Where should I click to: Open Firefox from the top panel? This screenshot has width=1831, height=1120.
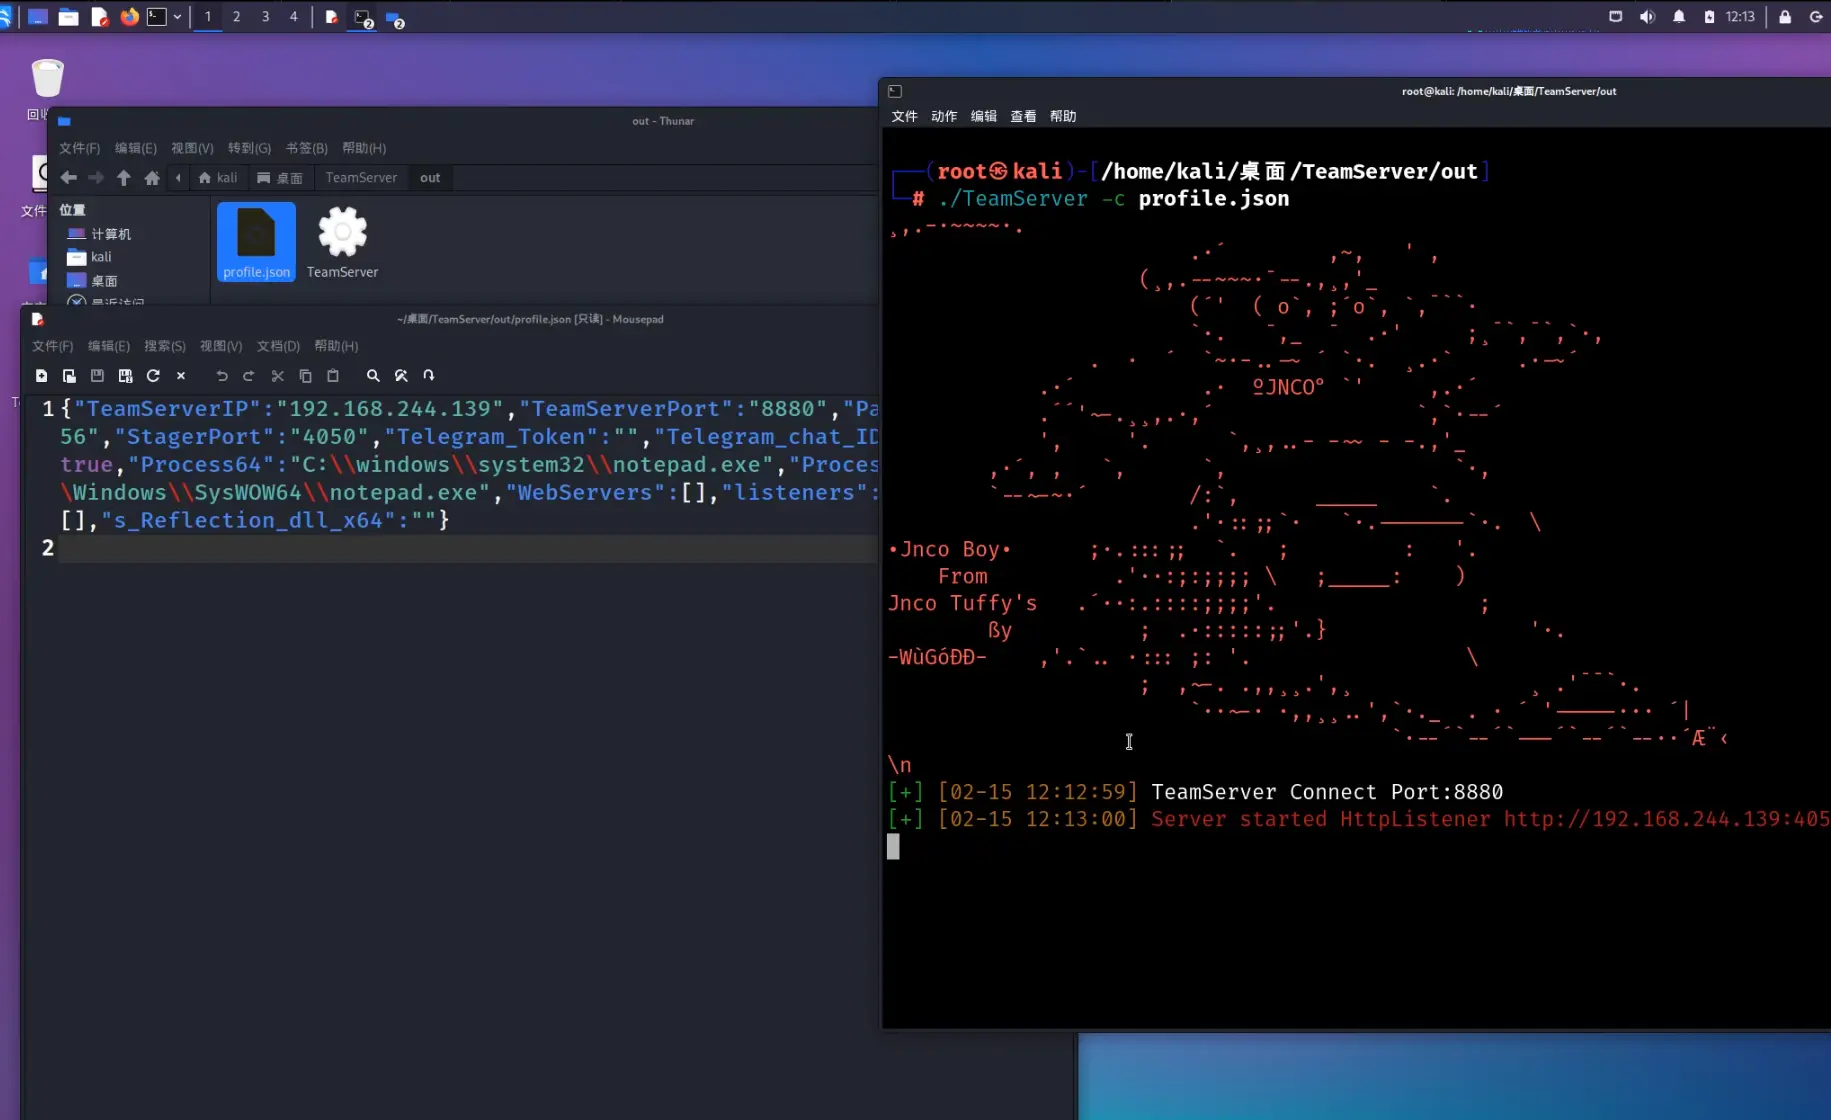pyautogui.click(x=129, y=17)
